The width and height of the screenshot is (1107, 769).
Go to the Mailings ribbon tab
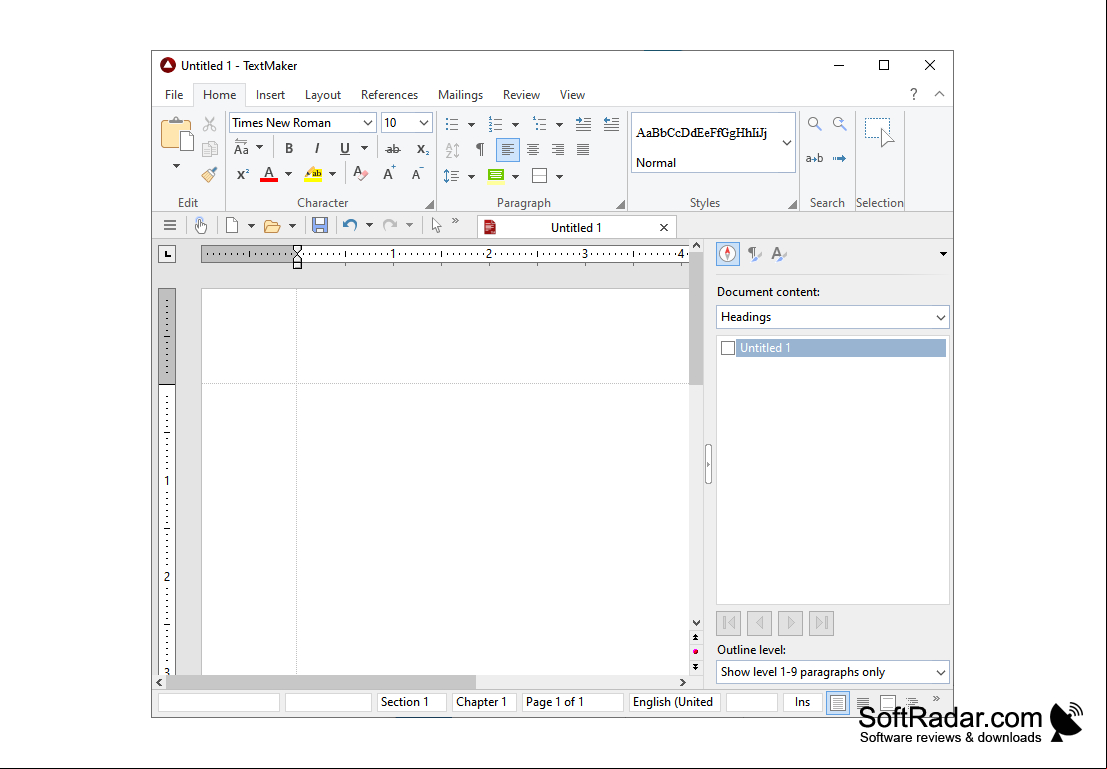click(460, 95)
